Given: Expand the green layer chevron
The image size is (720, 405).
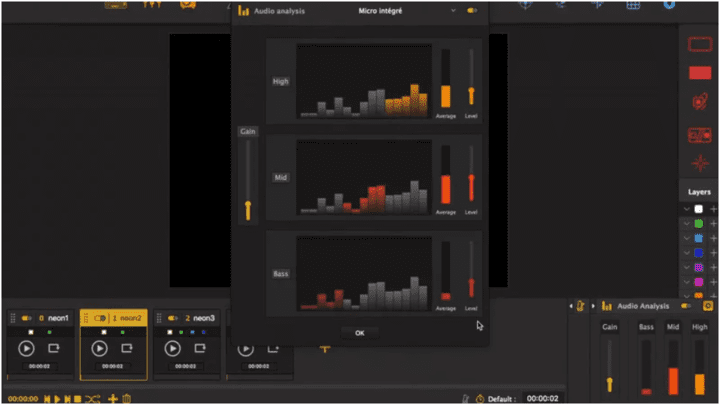Looking at the screenshot, I should (686, 224).
